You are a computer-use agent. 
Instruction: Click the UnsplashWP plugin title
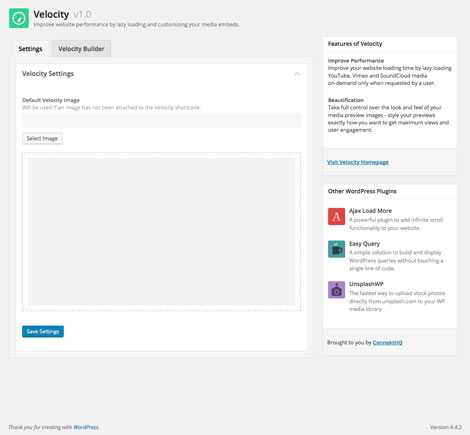(366, 284)
